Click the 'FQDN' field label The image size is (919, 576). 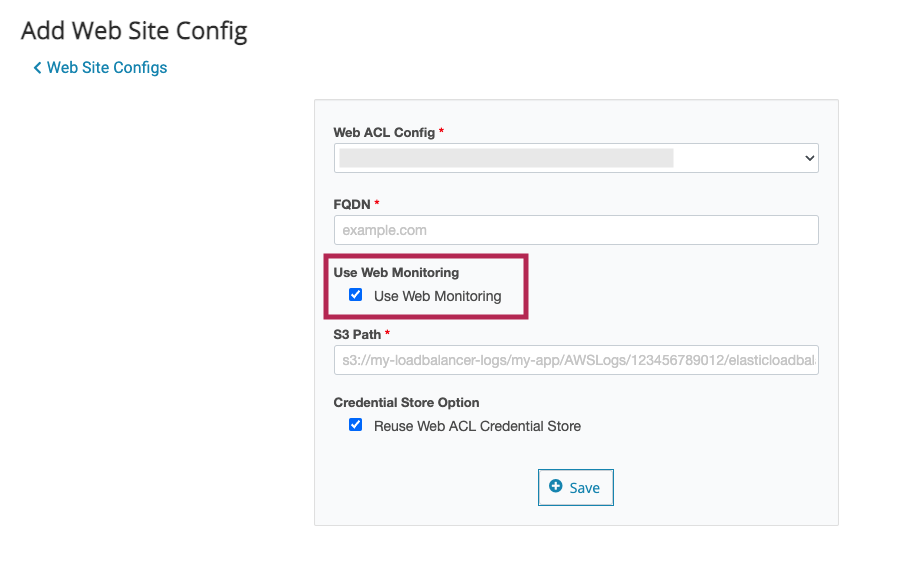pos(352,204)
